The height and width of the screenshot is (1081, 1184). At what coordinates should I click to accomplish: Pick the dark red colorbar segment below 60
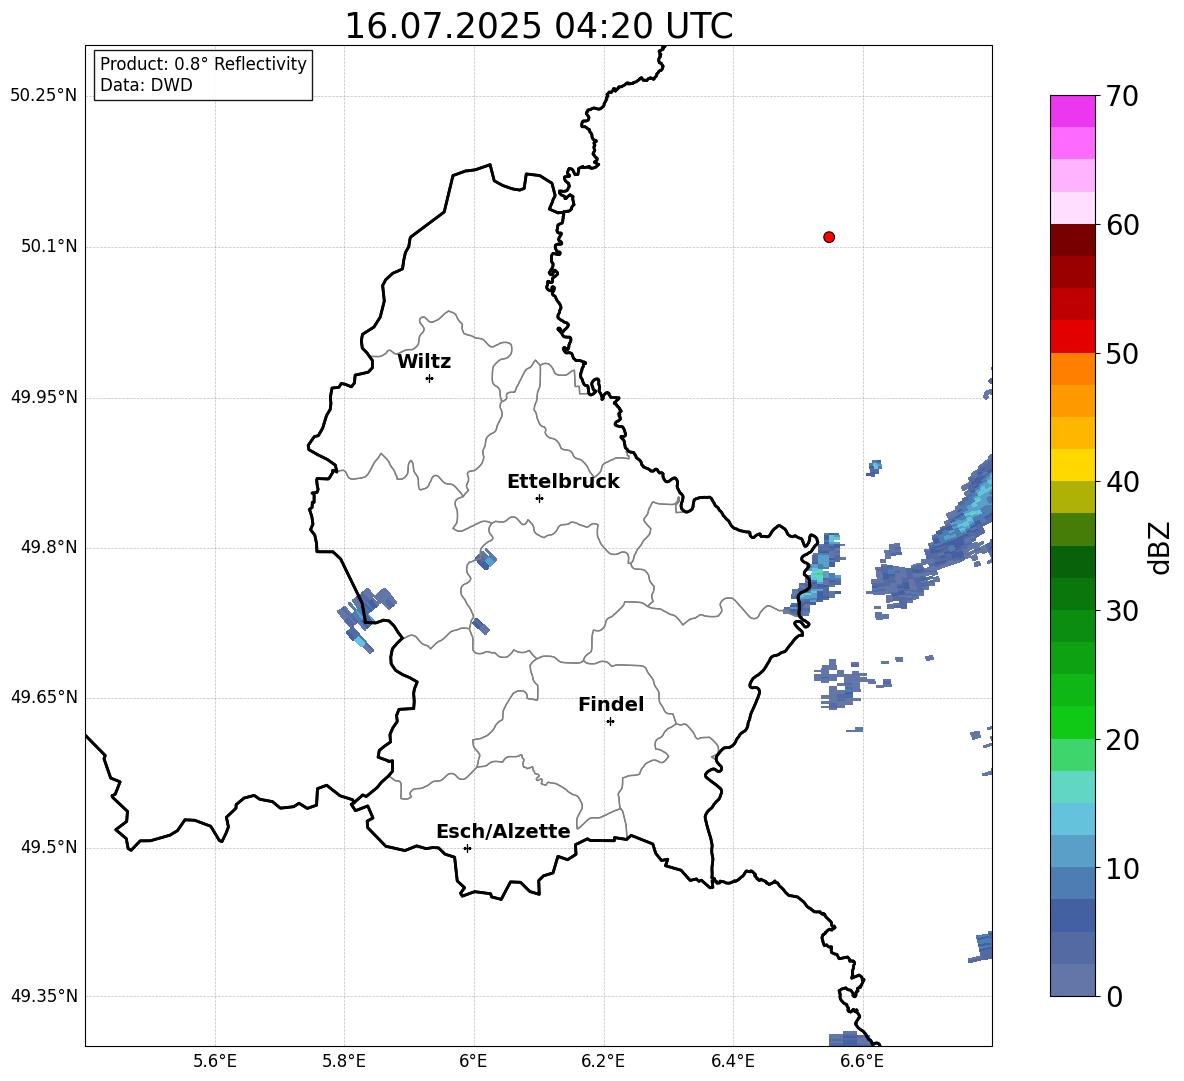click(1072, 240)
